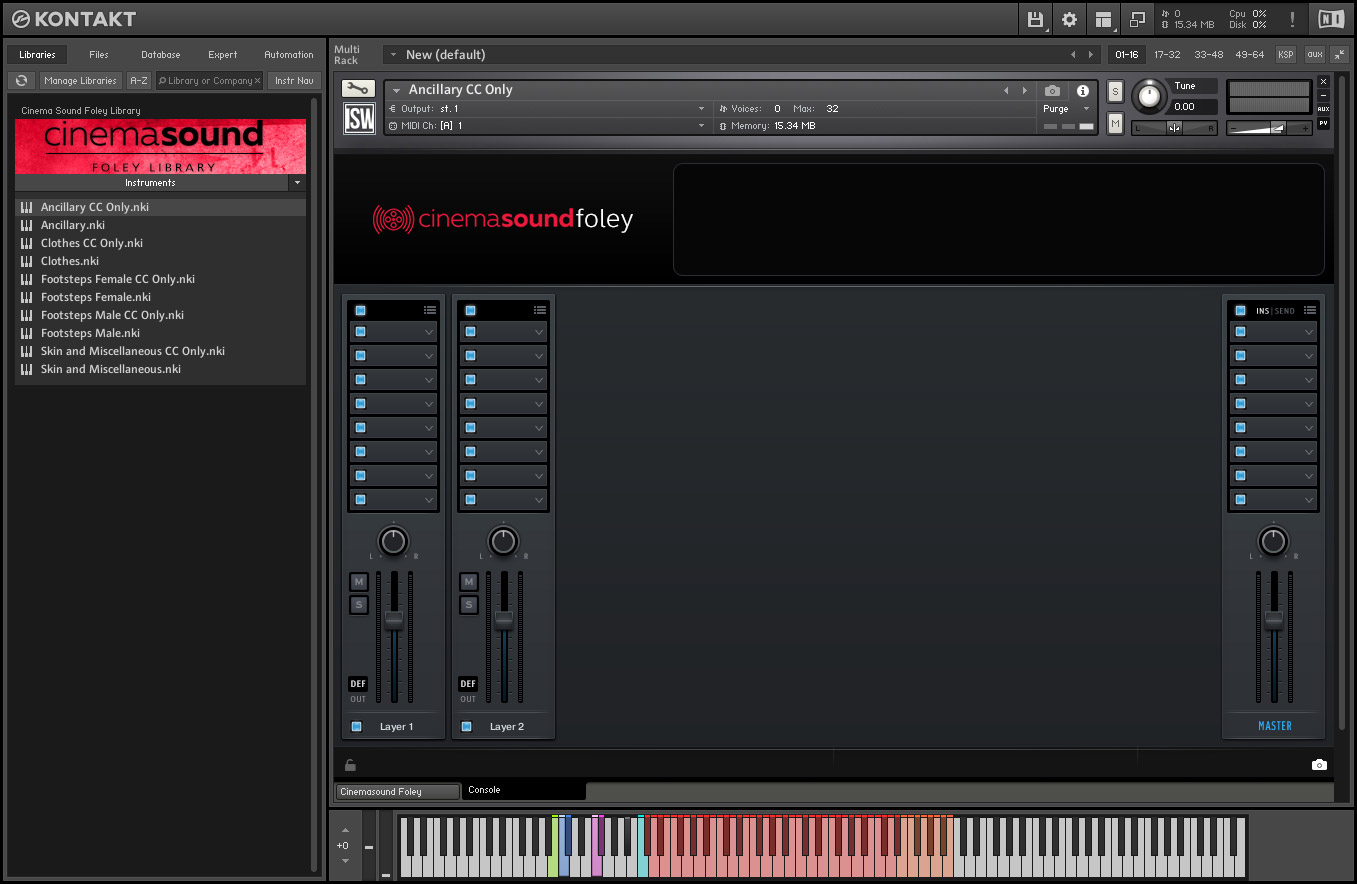This screenshot has width=1357, height=884.
Task: Toggle the PV button on instrument header
Action: [x=1323, y=124]
